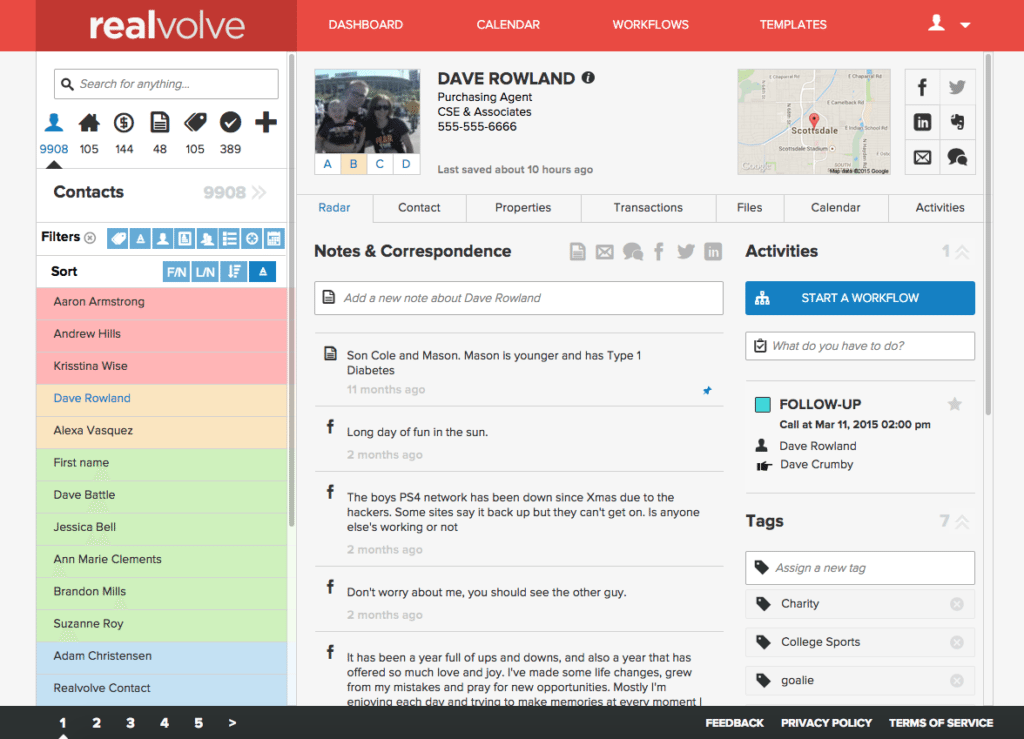Click the Twitter bird icon beside map
Viewport: 1024px width, 739px height.
point(957,87)
